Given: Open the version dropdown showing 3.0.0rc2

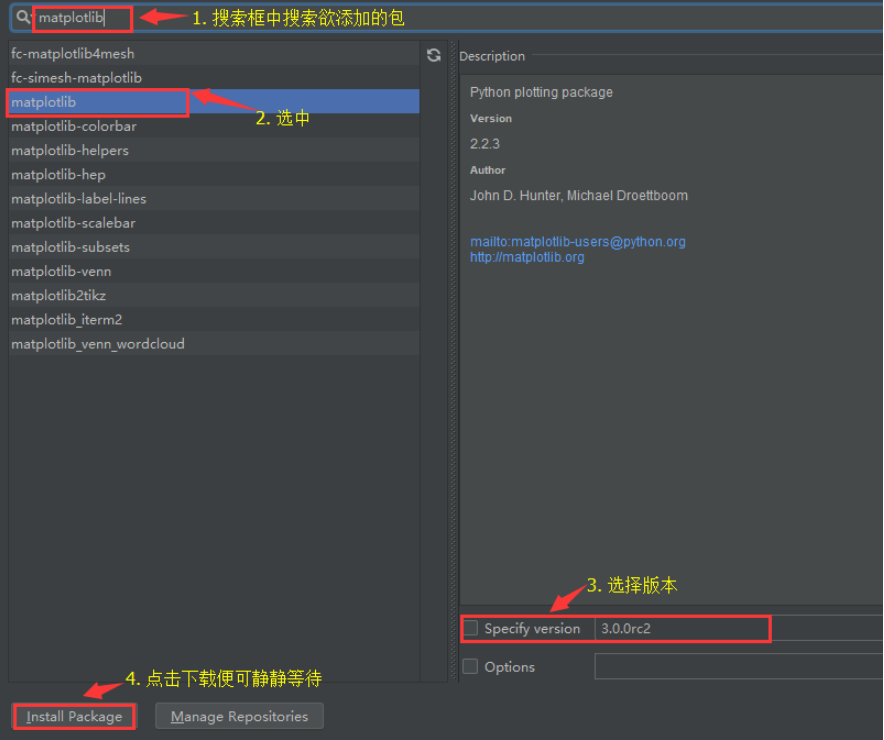Looking at the screenshot, I should [x=739, y=628].
